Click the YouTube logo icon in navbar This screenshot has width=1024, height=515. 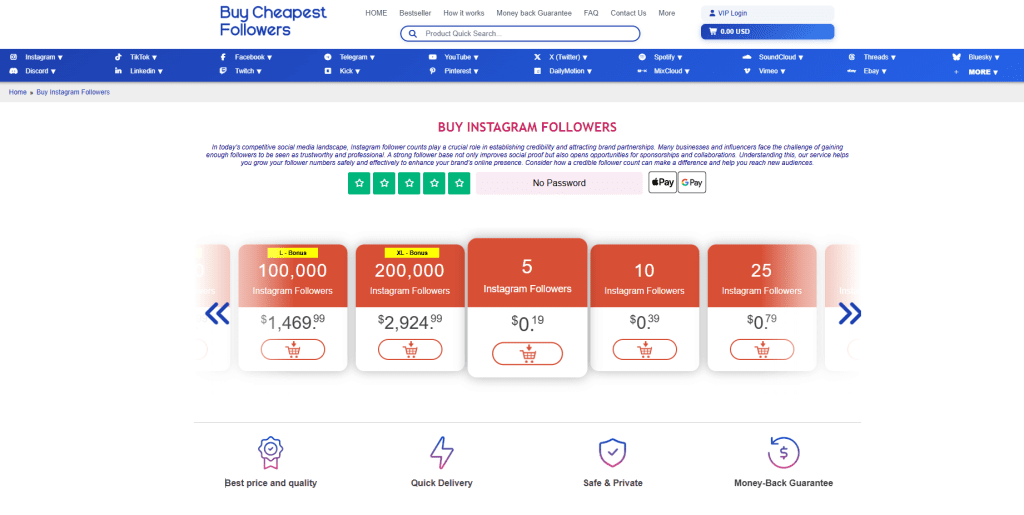[x=432, y=57]
